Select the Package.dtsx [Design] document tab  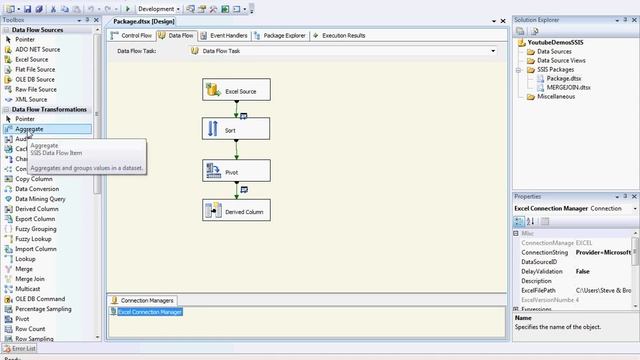(x=144, y=21)
